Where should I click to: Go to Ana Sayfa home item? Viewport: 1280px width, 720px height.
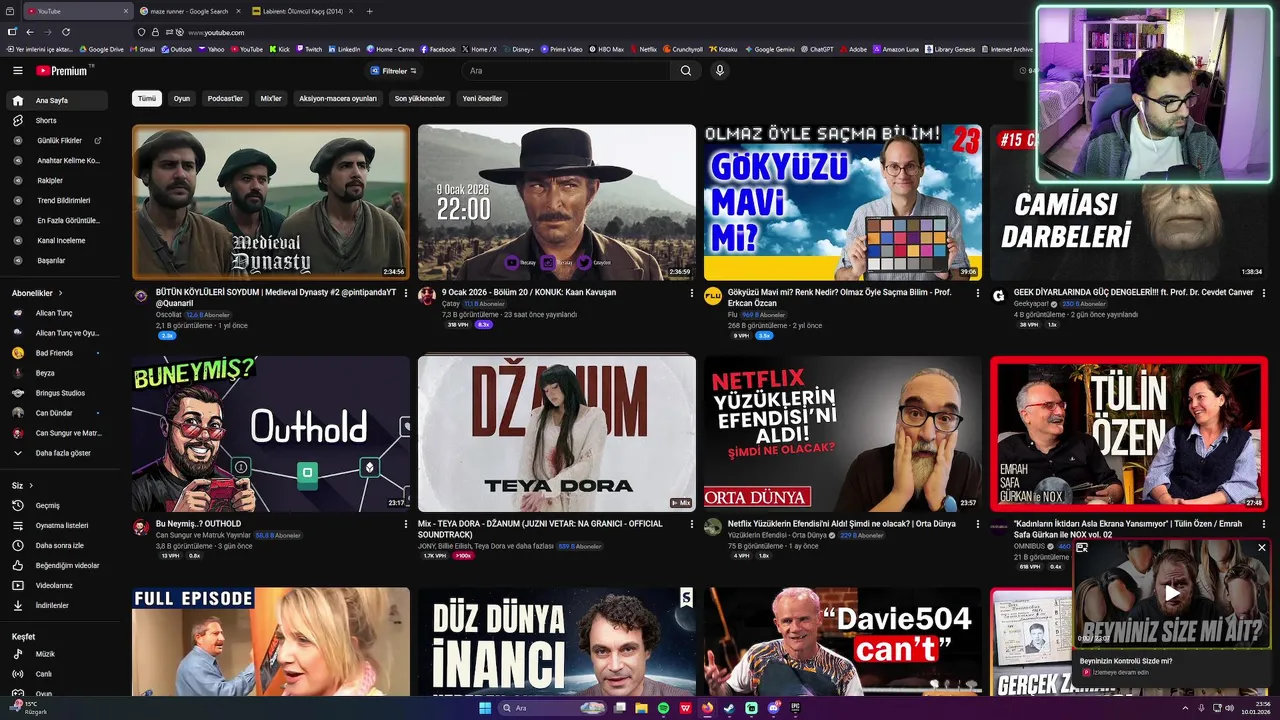(58, 100)
